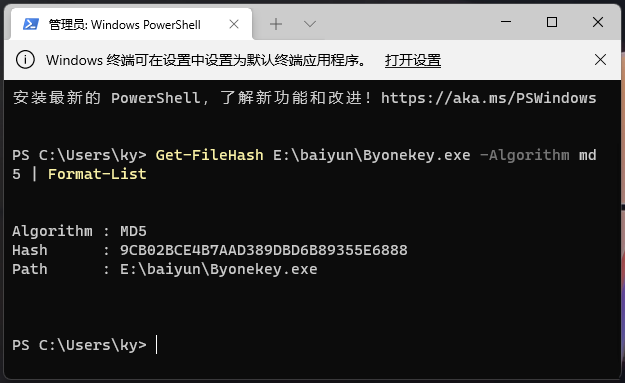Click the empty title bar area beside tabs
Image resolution: width=625 pixels, height=383 pixels.
click(x=407, y=22)
